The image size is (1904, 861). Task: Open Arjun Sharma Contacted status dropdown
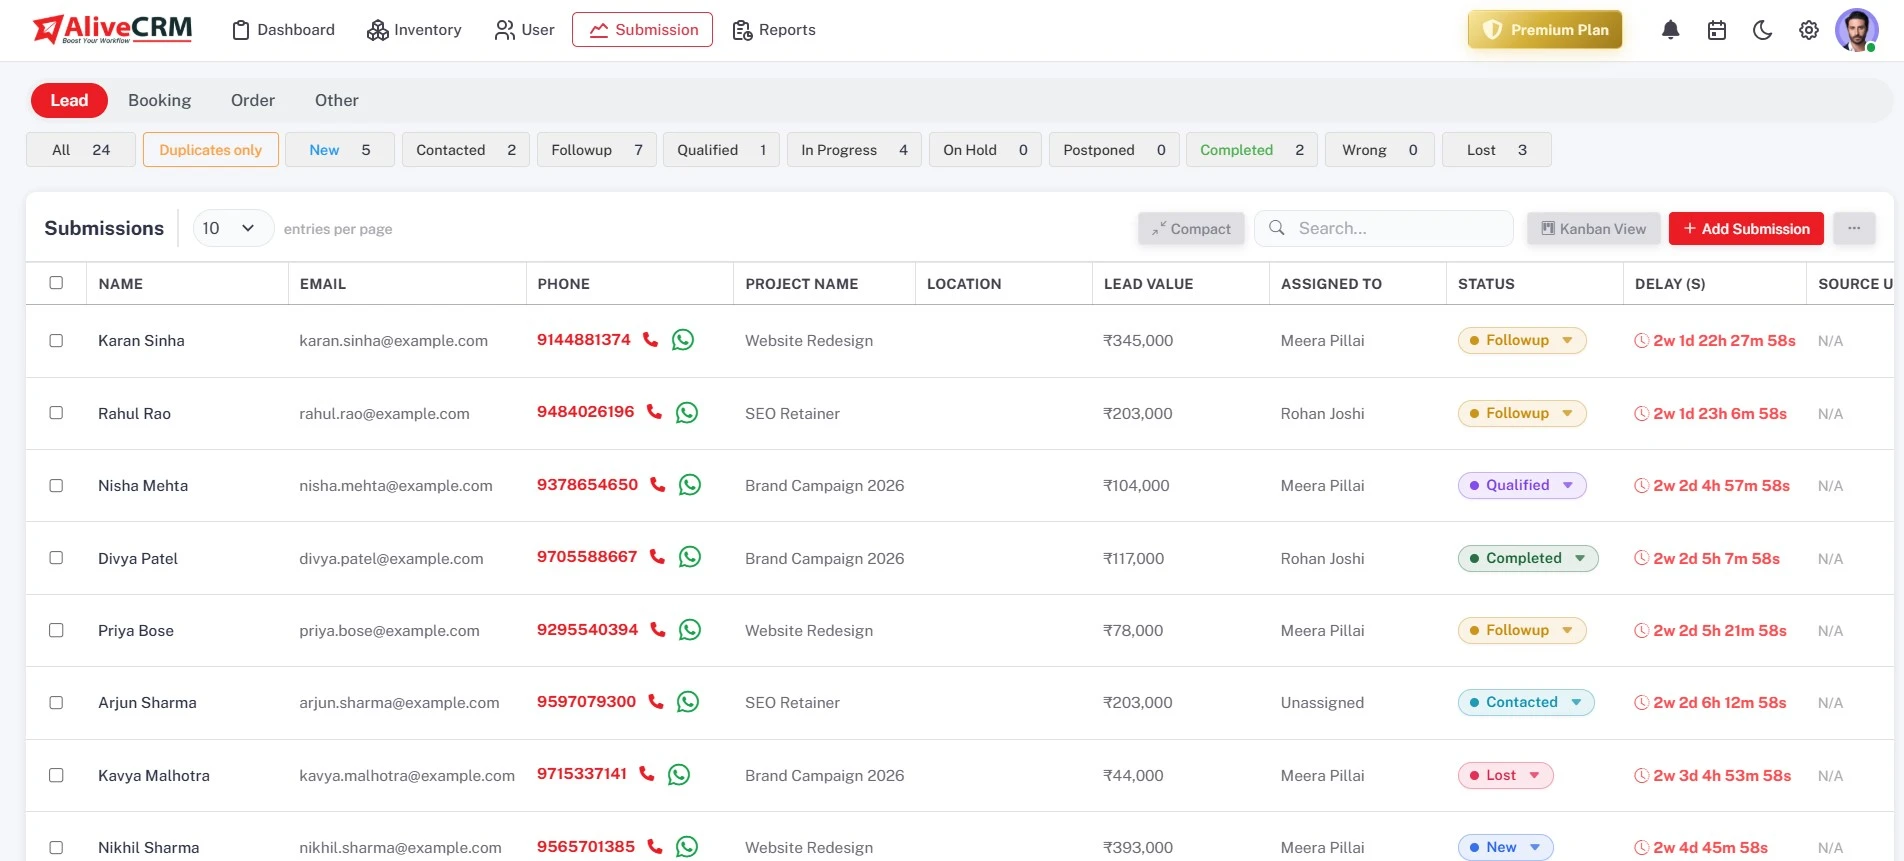click(x=1526, y=702)
